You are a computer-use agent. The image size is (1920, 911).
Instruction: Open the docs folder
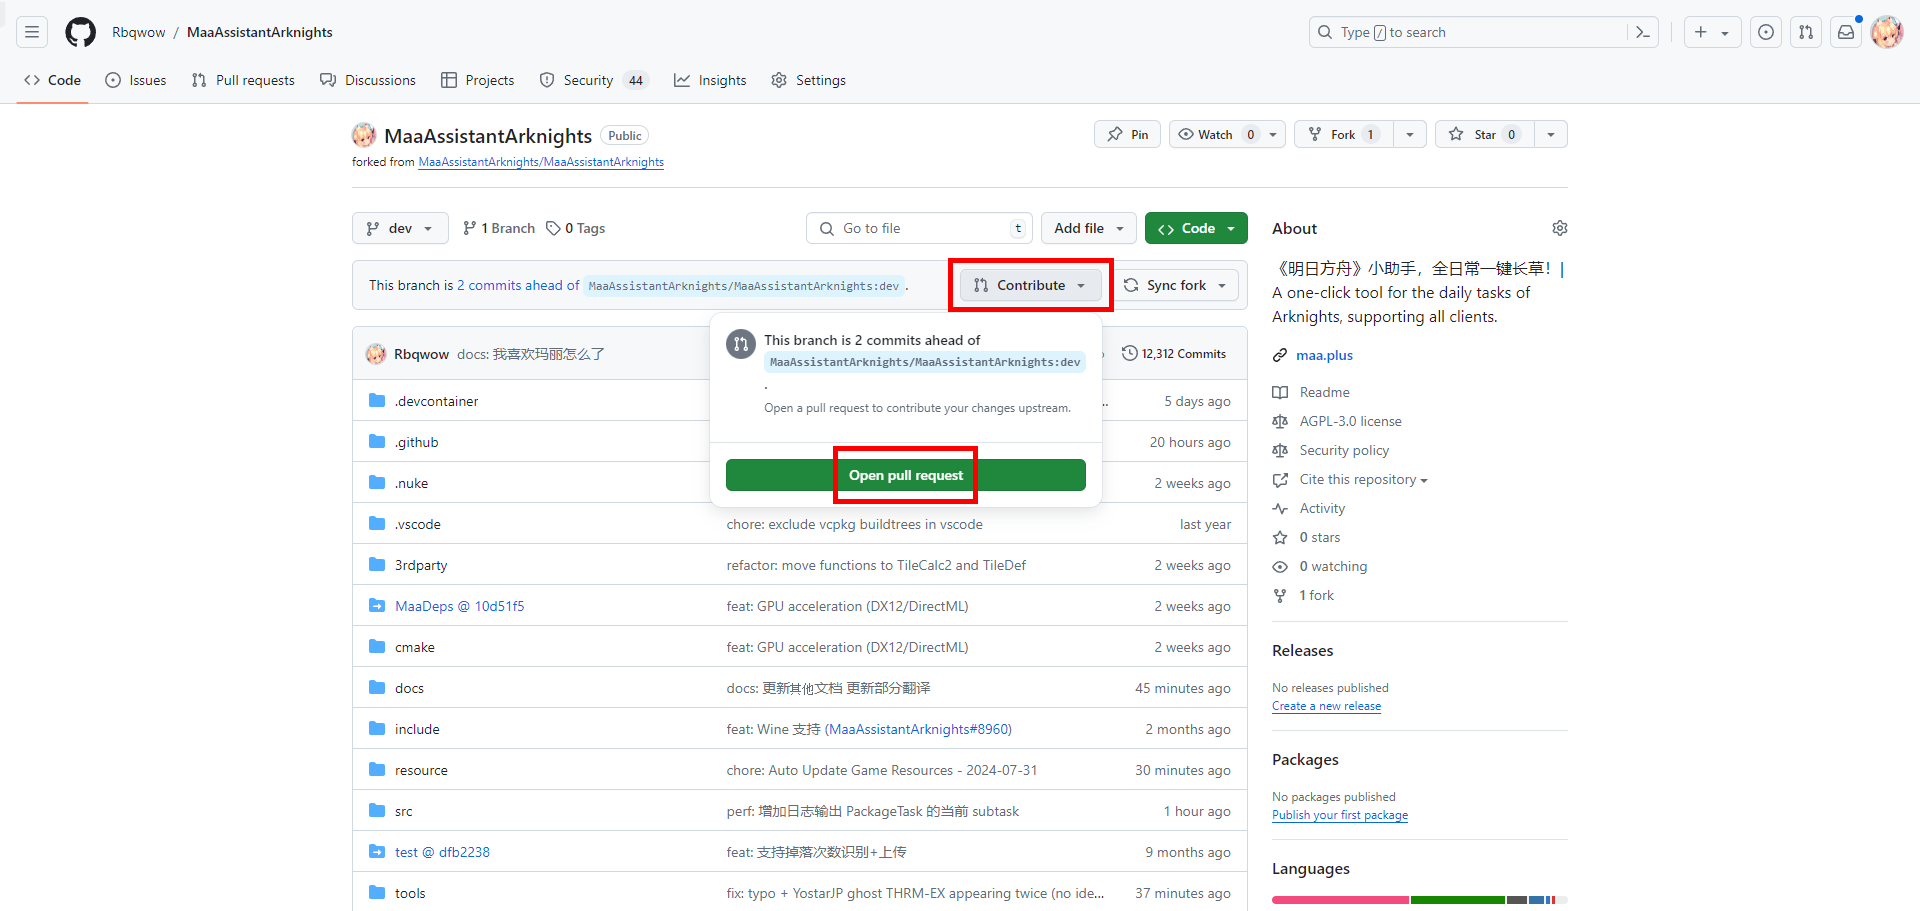point(409,688)
